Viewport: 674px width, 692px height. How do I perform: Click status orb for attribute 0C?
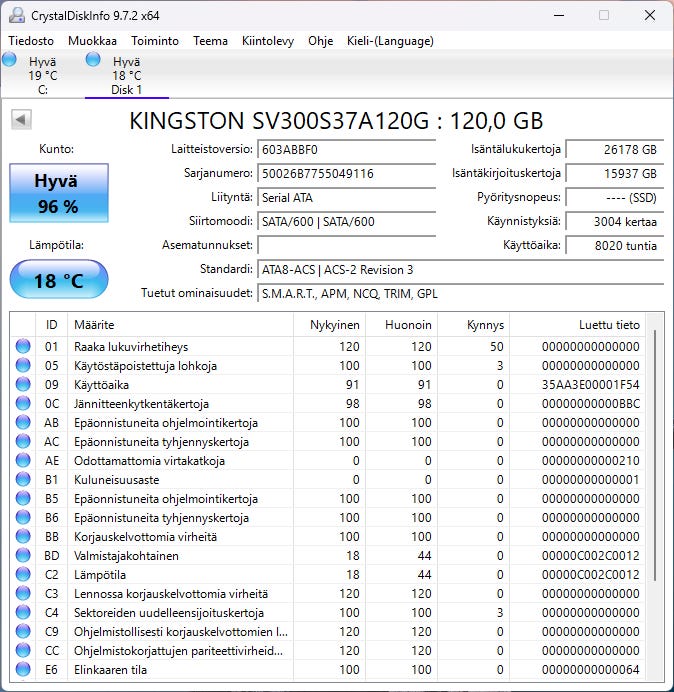23,403
